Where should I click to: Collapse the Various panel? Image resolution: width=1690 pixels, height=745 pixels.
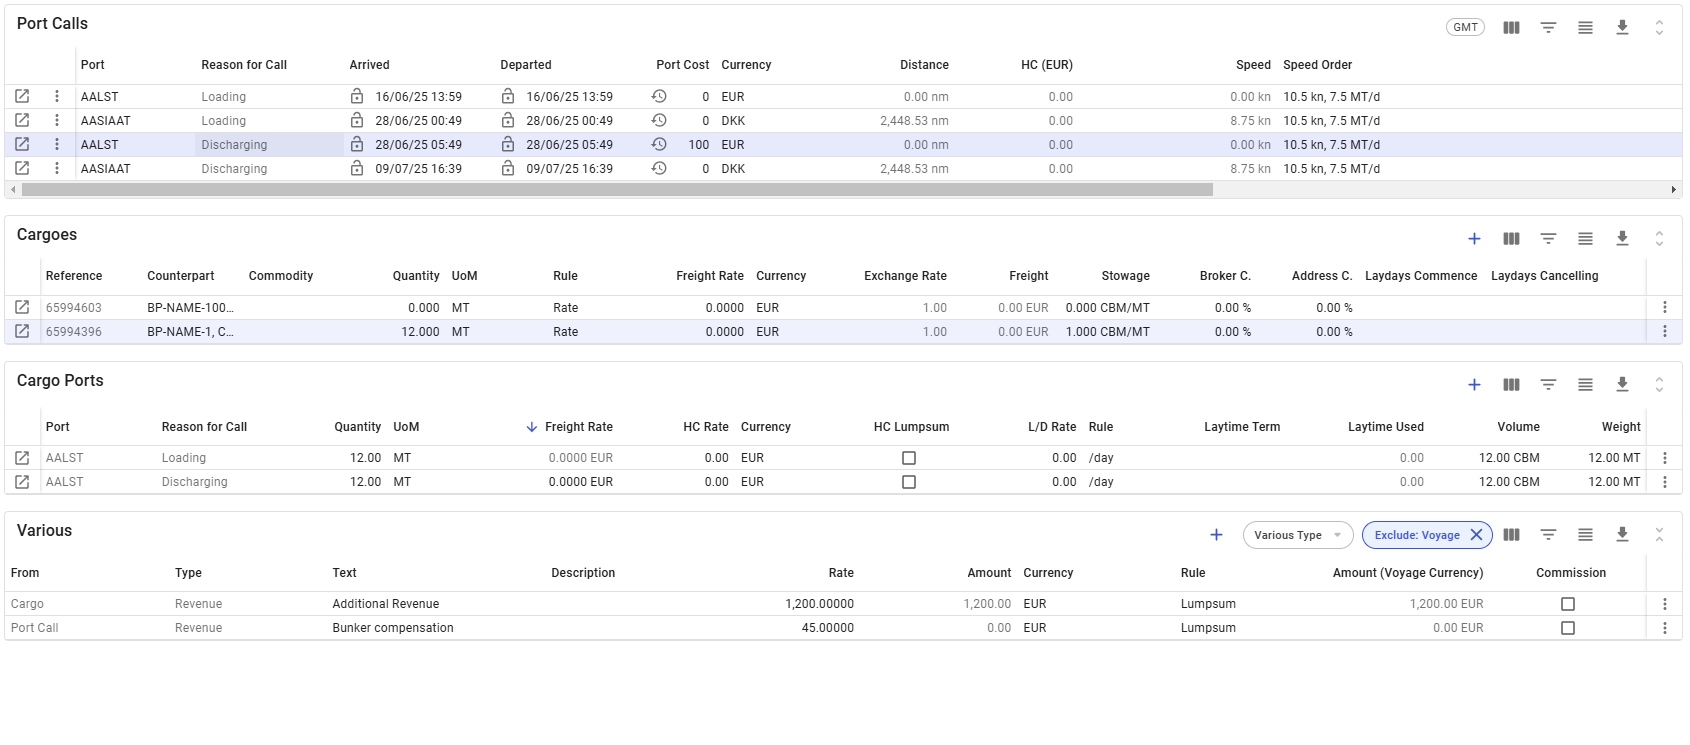pyautogui.click(x=1659, y=535)
